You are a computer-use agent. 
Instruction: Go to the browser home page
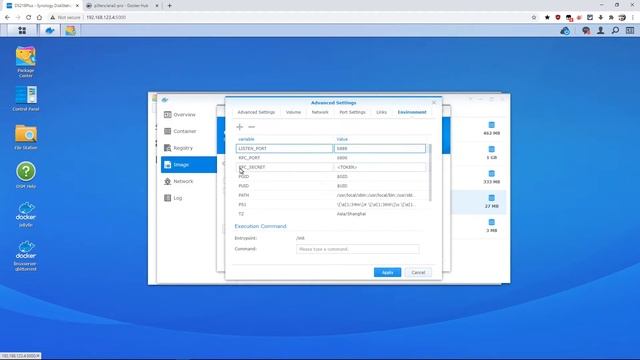39,18
